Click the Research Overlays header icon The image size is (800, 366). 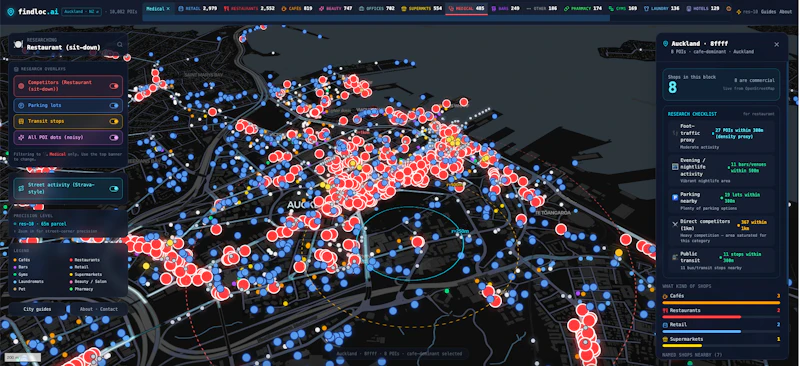[x=16, y=68]
